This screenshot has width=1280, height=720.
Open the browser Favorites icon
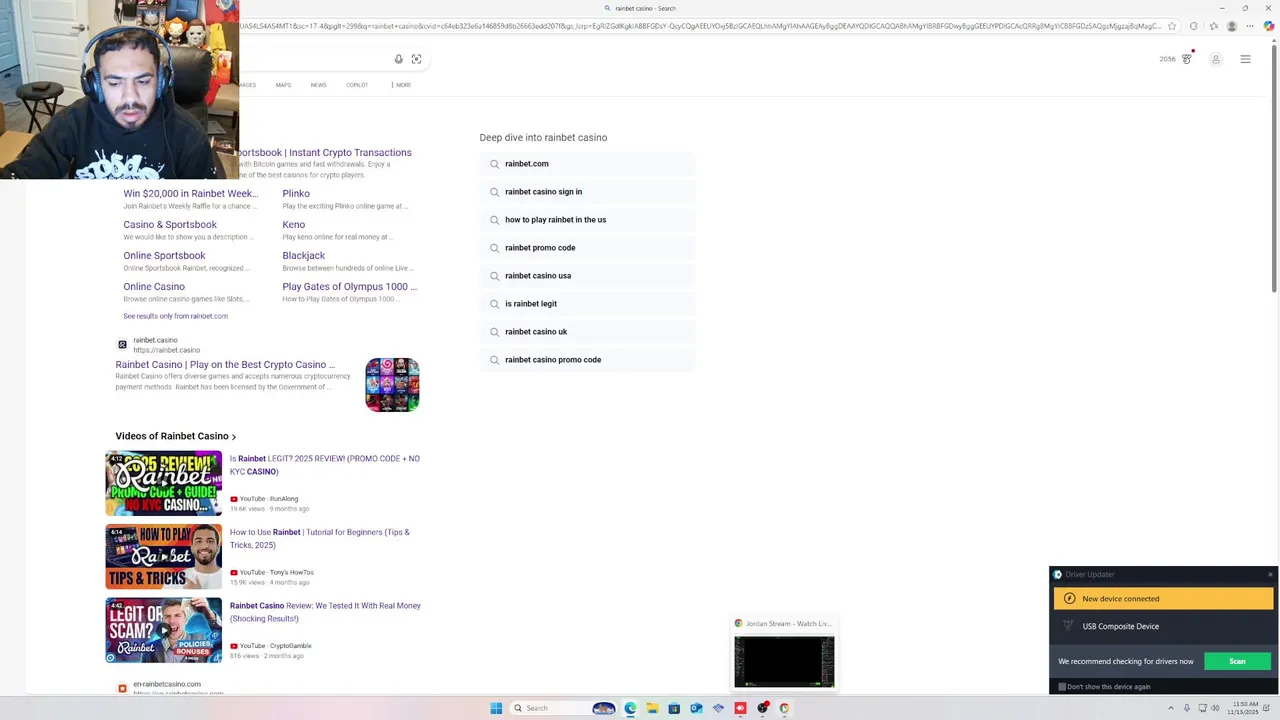1213,26
